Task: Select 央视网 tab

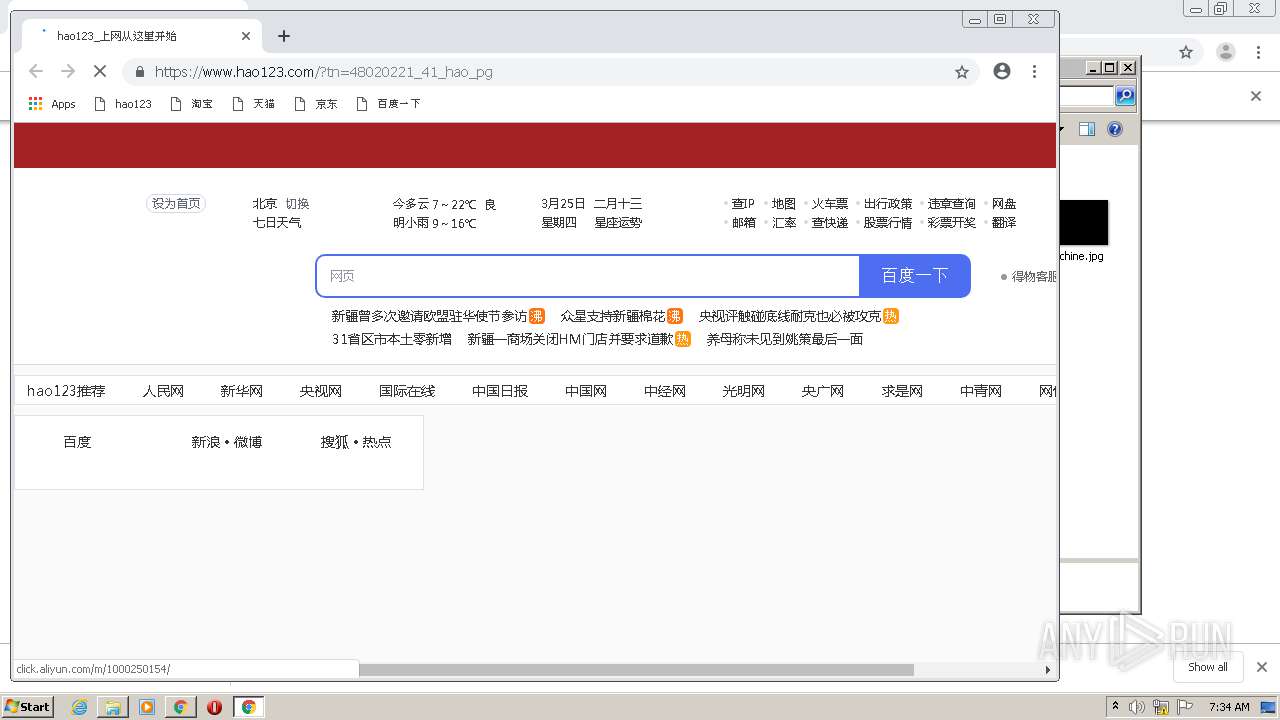Action: [x=321, y=391]
